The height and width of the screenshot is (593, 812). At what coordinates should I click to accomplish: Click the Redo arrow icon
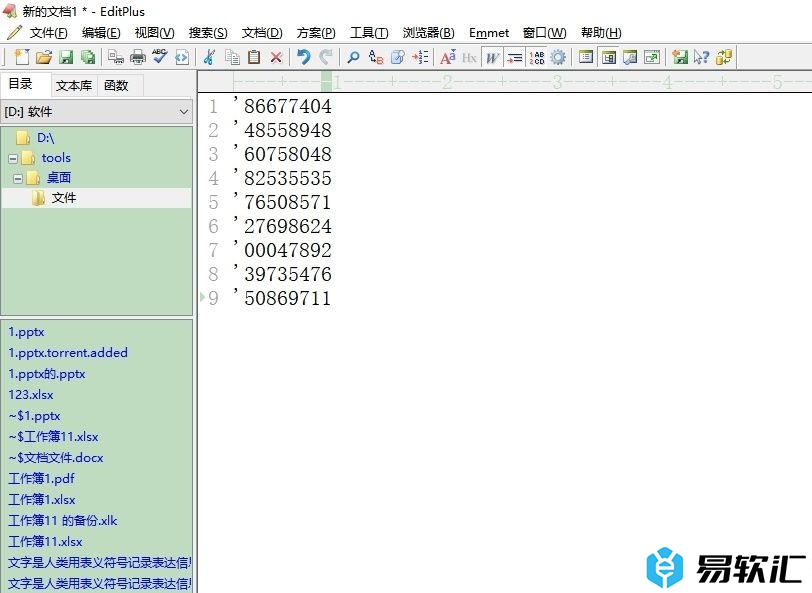pyautogui.click(x=326, y=57)
